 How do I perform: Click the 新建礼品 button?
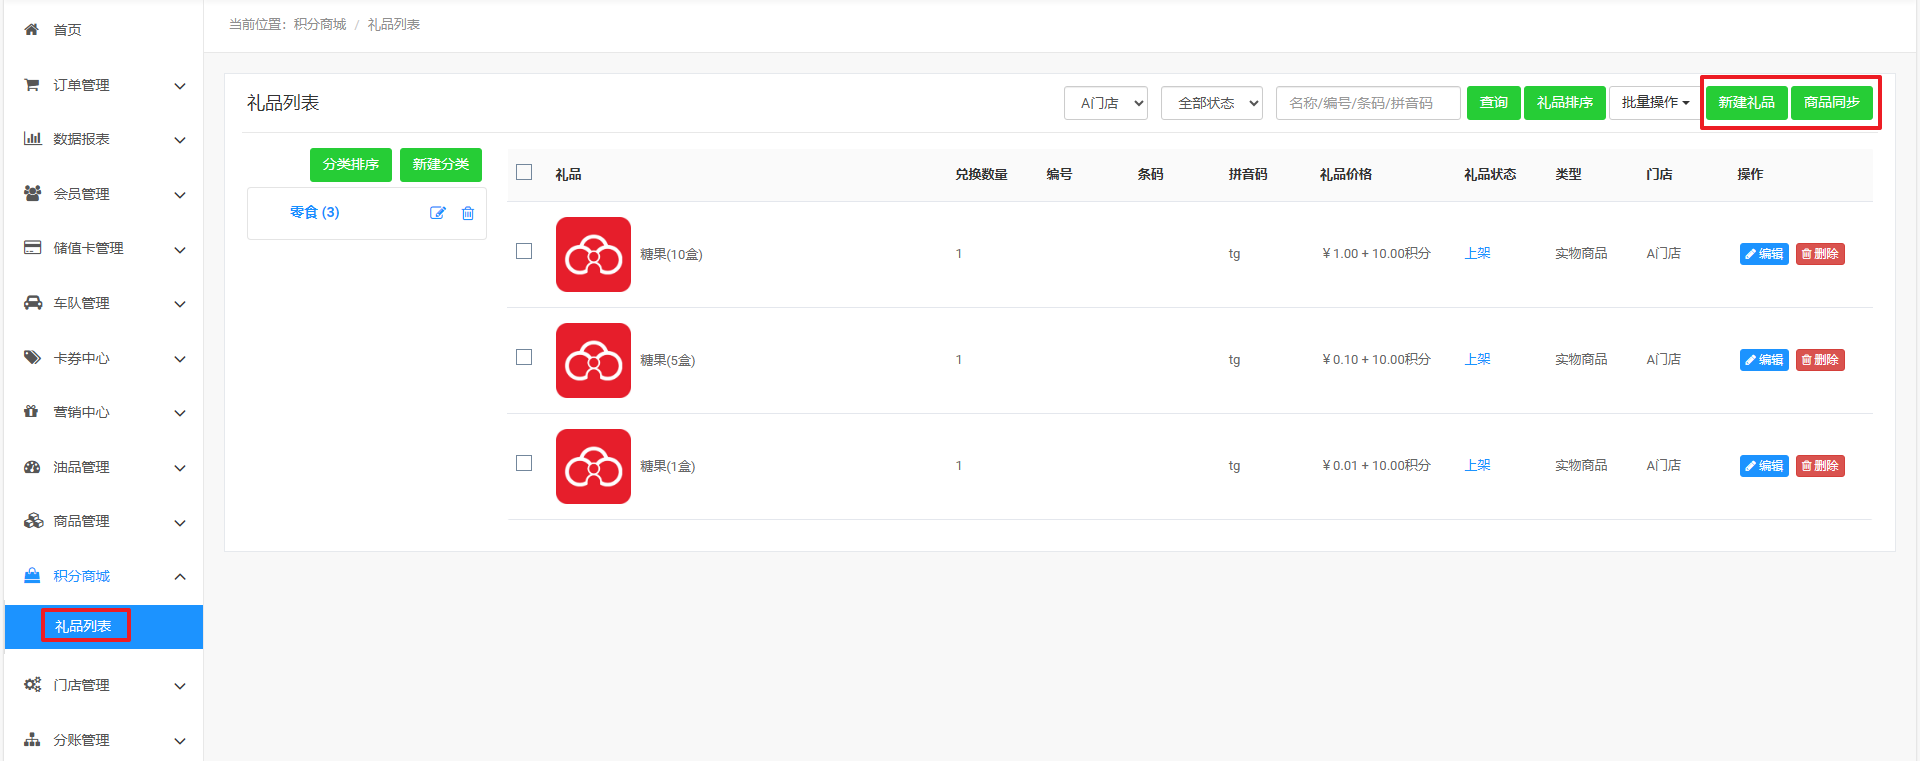[1746, 103]
